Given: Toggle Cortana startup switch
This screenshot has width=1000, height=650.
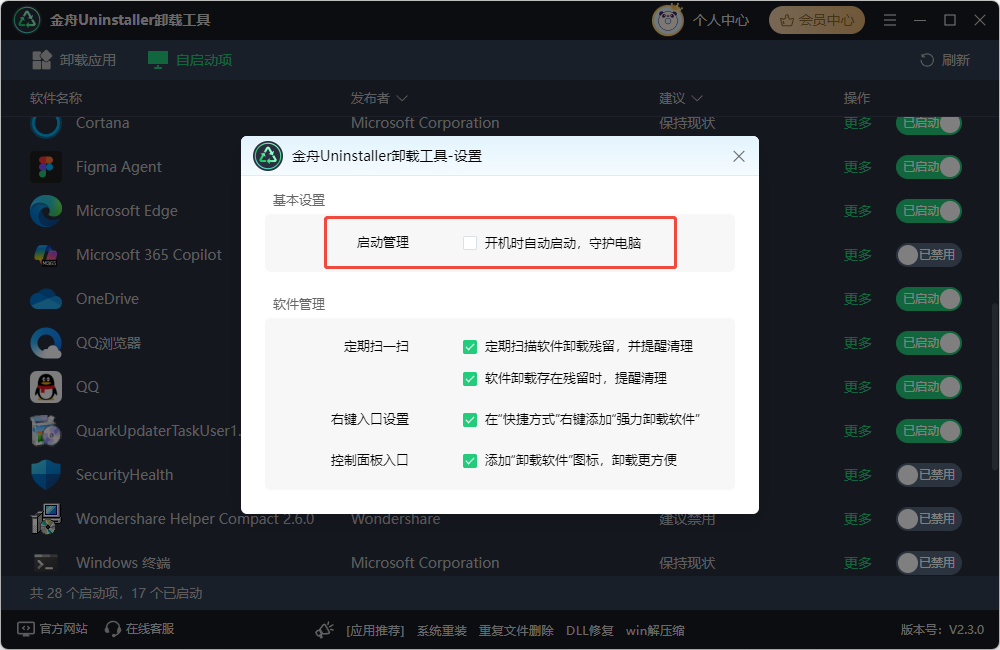Looking at the screenshot, I should [929, 125].
